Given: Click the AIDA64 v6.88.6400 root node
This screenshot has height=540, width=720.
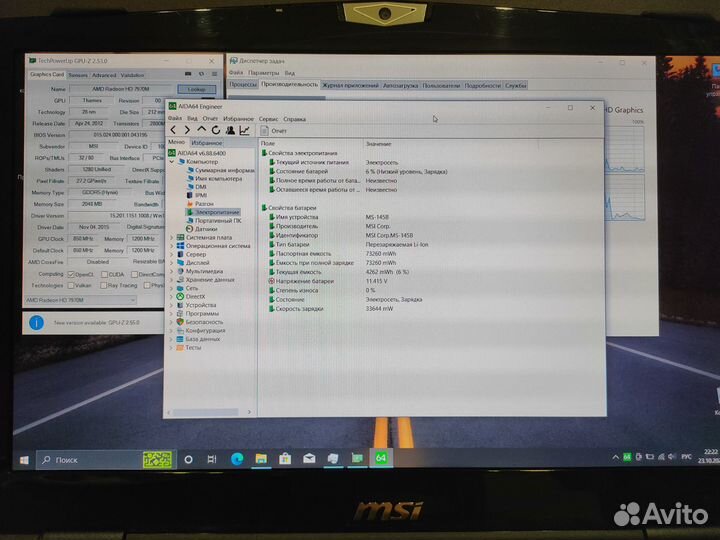Looking at the screenshot, I should (197, 153).
